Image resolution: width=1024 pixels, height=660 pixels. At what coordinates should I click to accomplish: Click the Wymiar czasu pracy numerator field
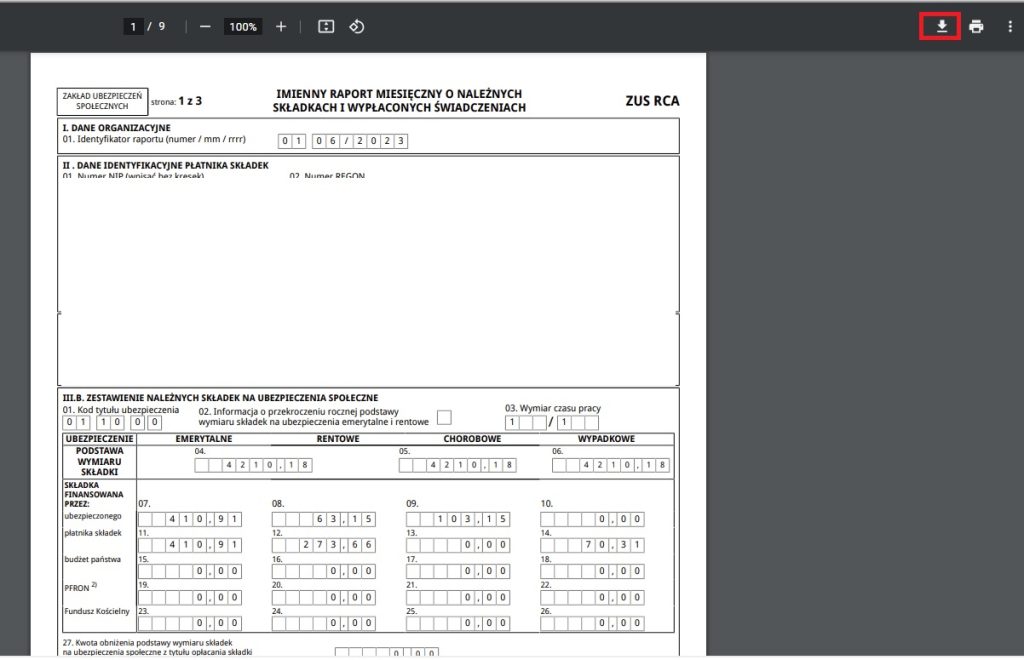pyautogui.click(x=525, y=423)
